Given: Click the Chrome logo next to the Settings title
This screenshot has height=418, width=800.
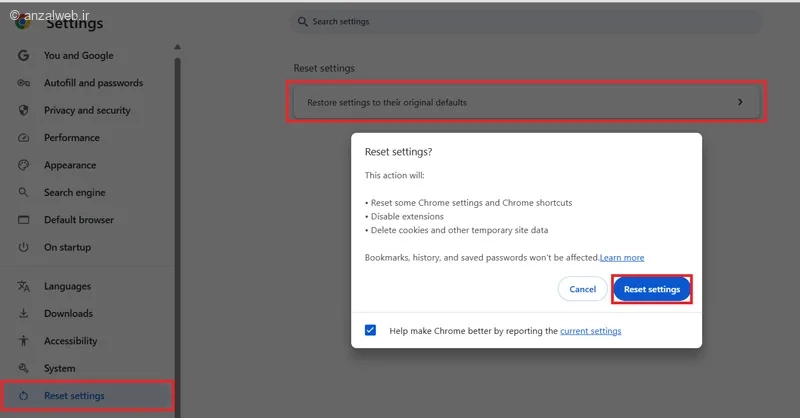Looking at the screenshot, I should (x=22, y=22).
